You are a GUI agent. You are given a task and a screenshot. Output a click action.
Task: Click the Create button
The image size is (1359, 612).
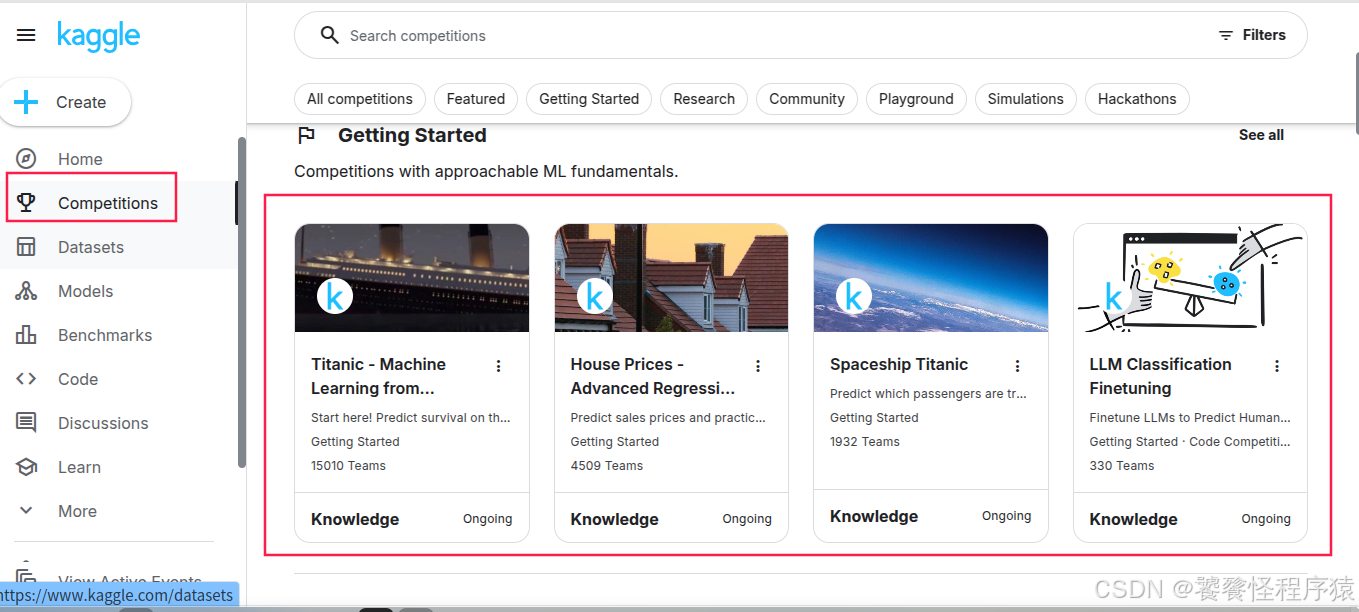[65, 102]
